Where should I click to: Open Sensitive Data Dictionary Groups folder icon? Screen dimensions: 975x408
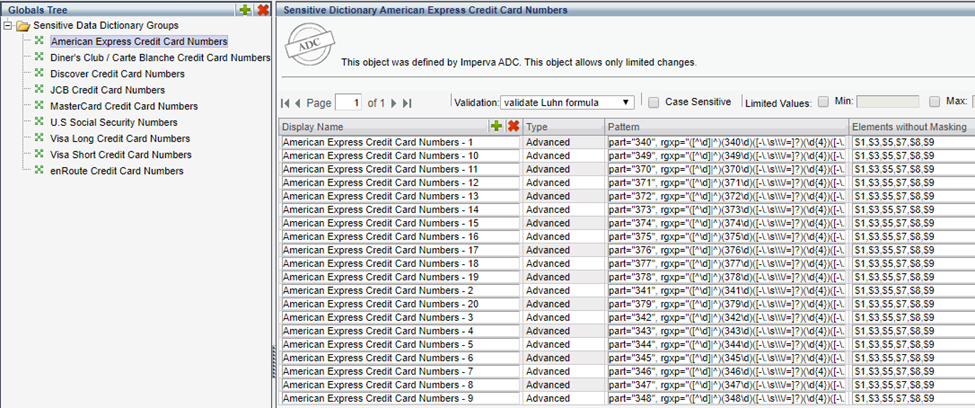[x=23, y=26]
